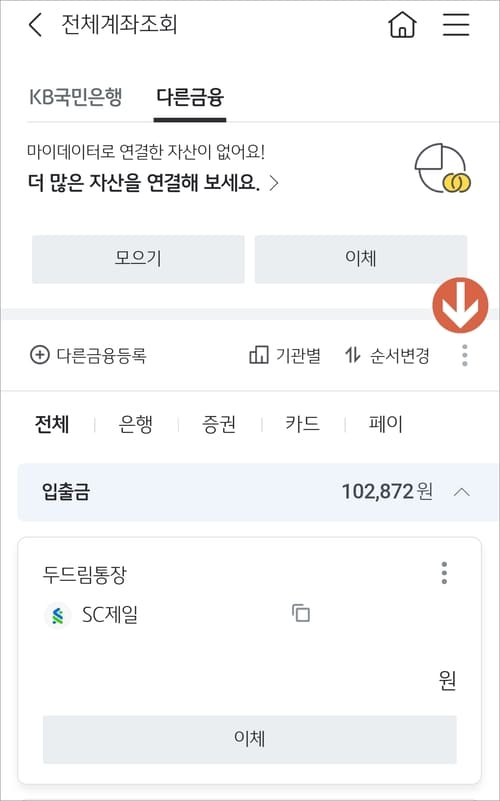Tap the plus icon for 다른금융등록

coord(39,355)
